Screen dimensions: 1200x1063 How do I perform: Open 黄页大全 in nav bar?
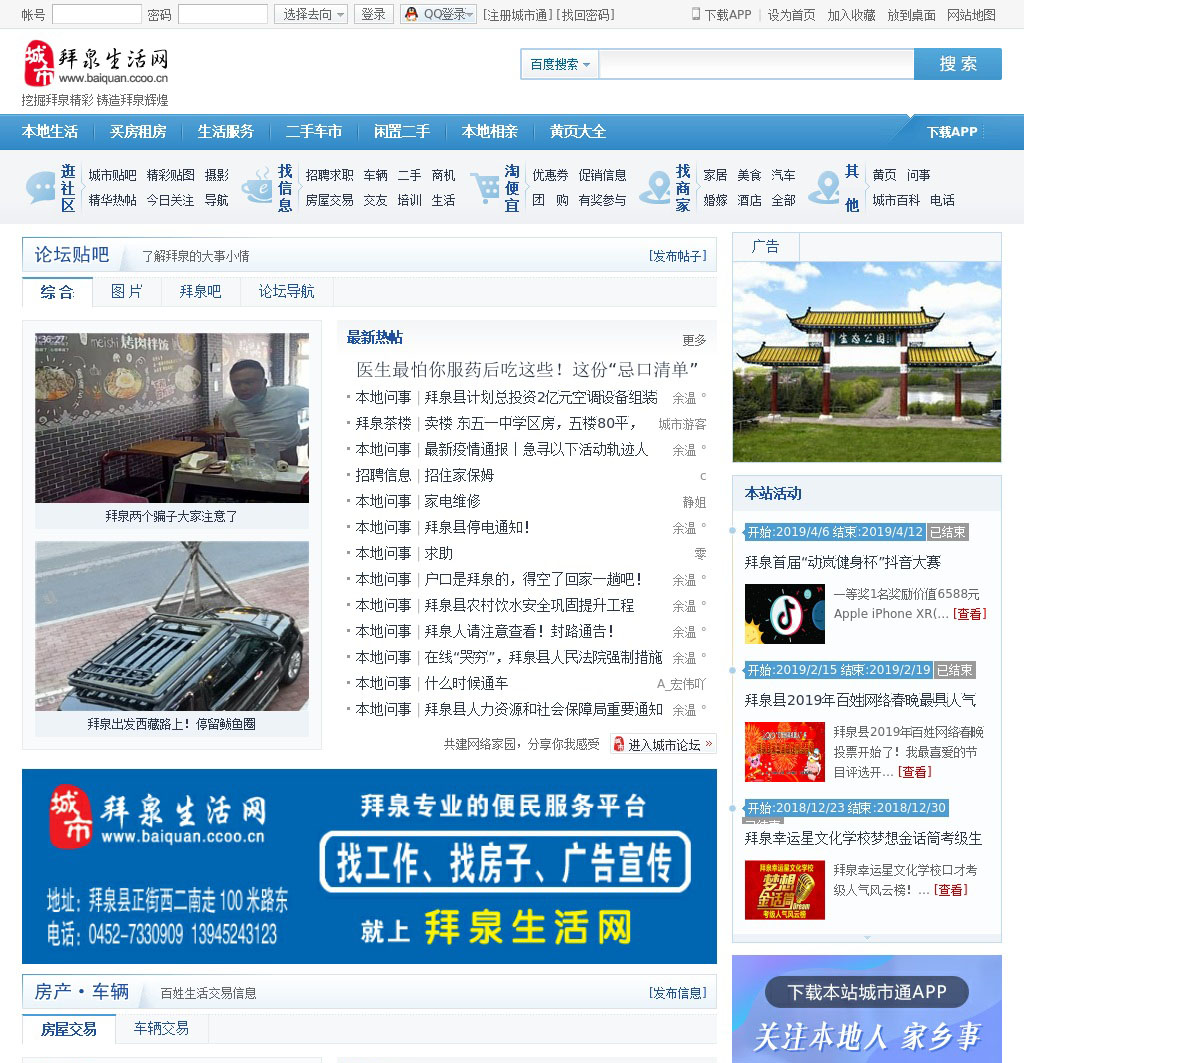click(578, 132)
